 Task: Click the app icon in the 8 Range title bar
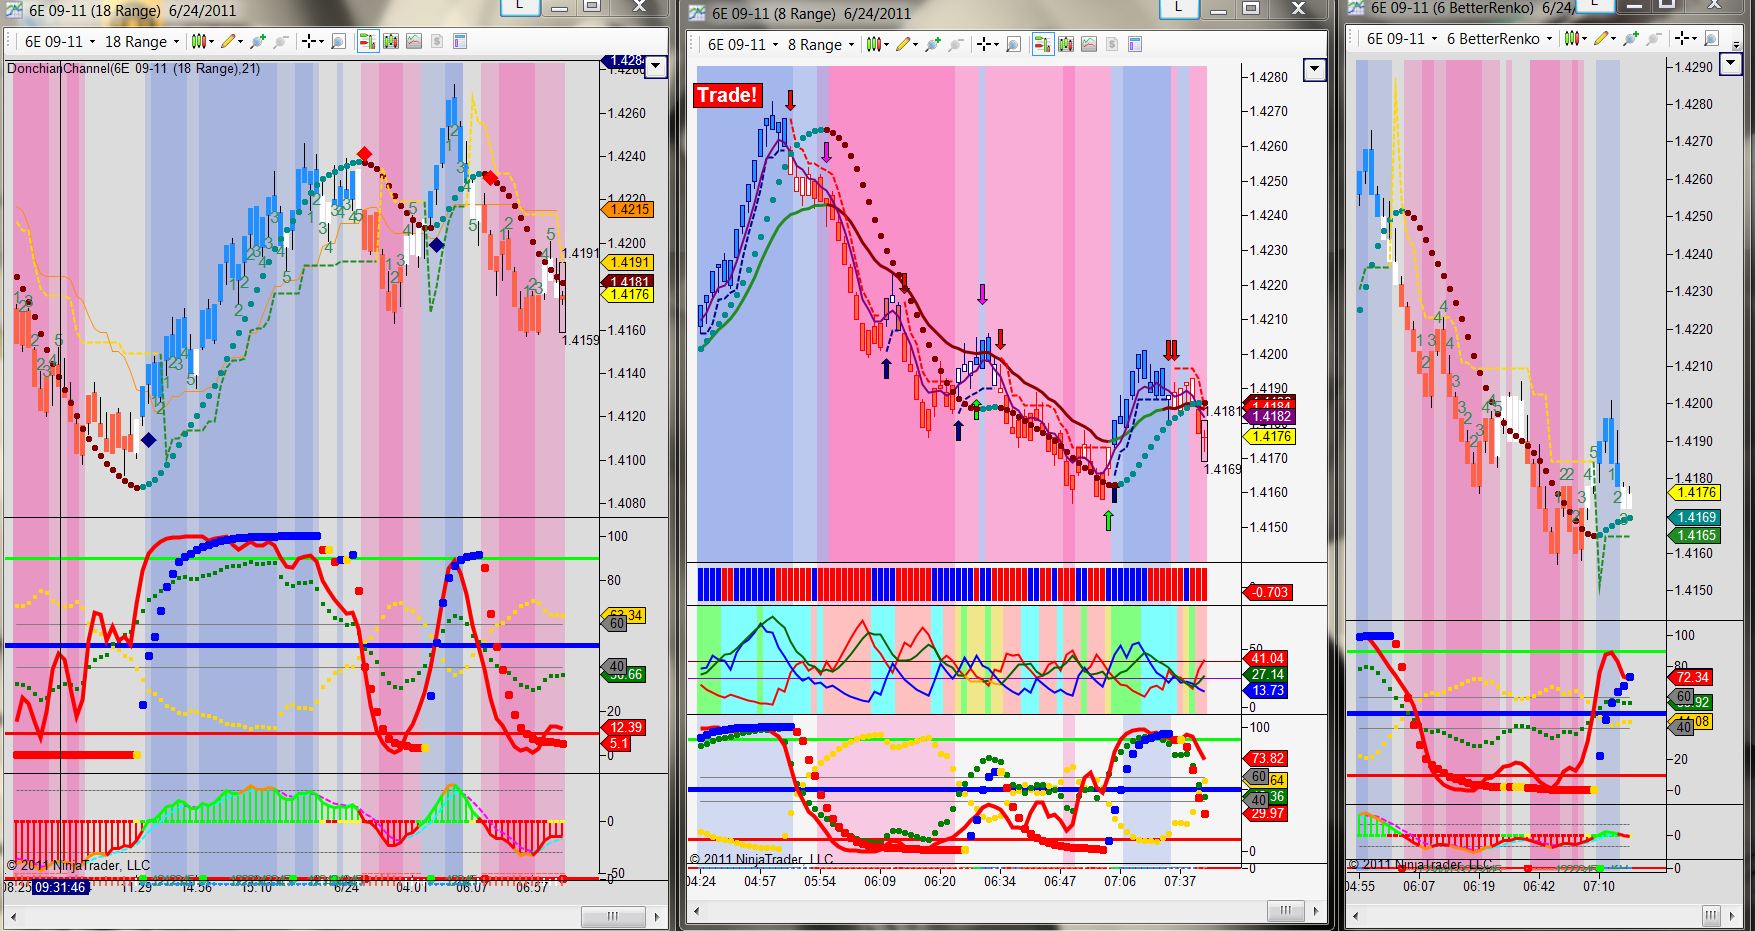click(696, 13)
